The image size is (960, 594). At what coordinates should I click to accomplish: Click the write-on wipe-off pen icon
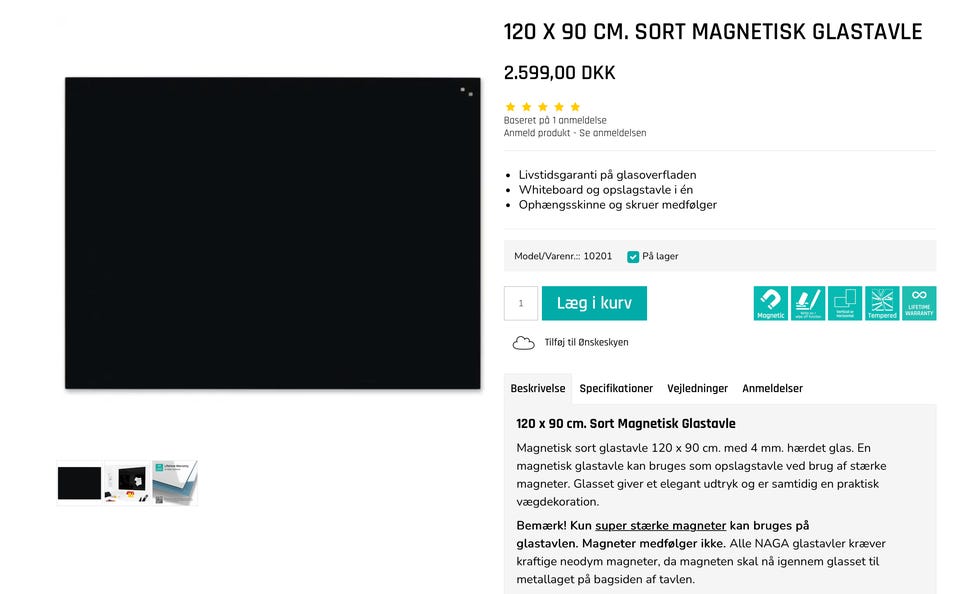coord(808,303)
